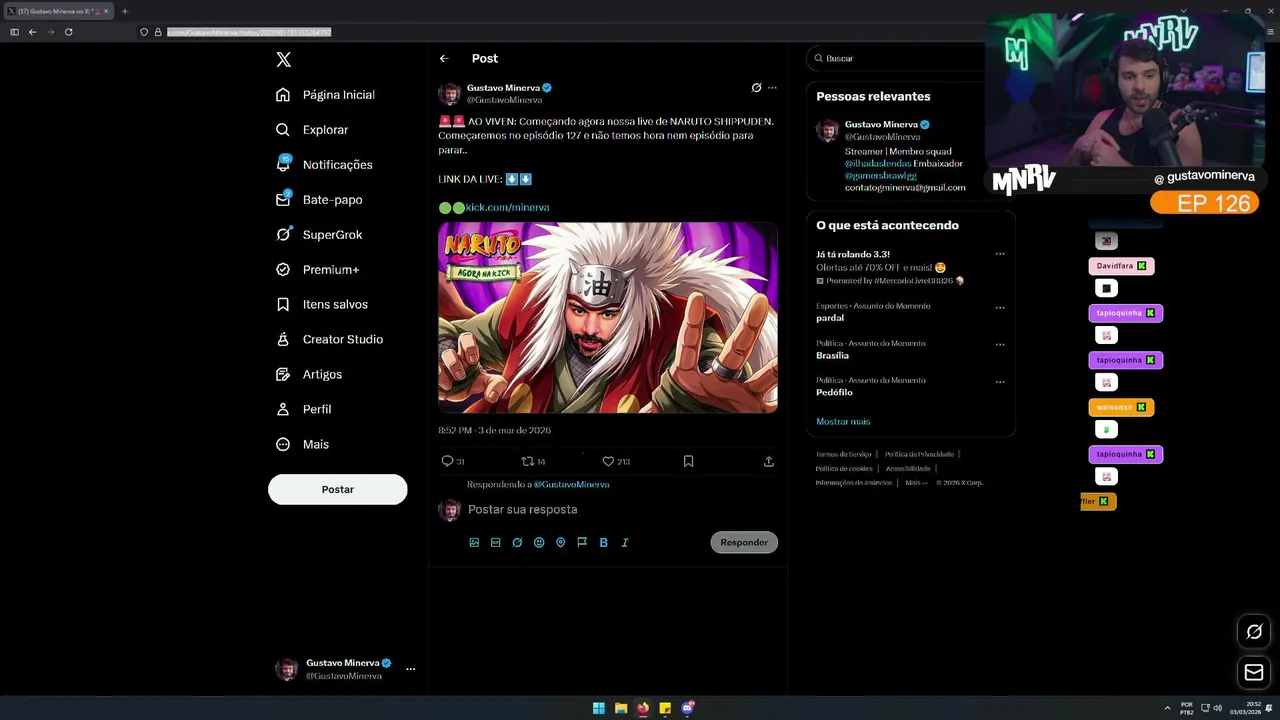Click the post author avatar
The width and height of the screenshot is (1280, 720).
click(x=450, y=94)
